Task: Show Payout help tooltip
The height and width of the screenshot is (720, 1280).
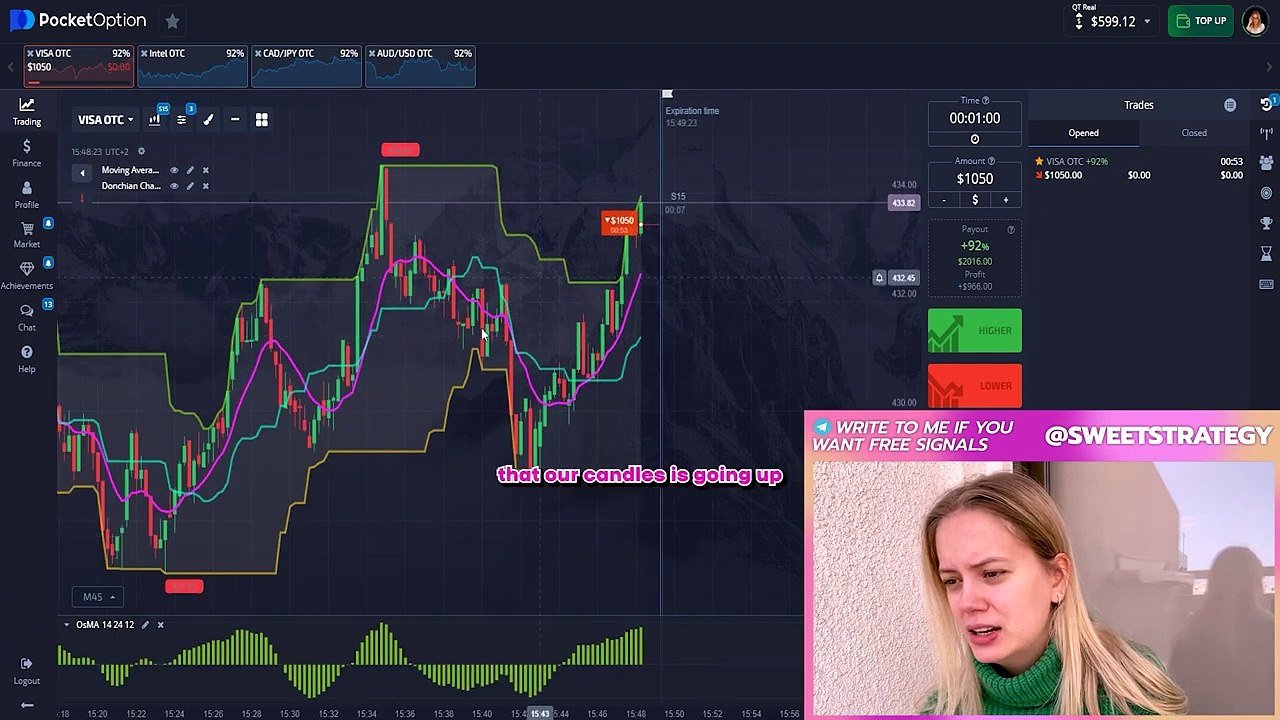Action: point(1011,230)
